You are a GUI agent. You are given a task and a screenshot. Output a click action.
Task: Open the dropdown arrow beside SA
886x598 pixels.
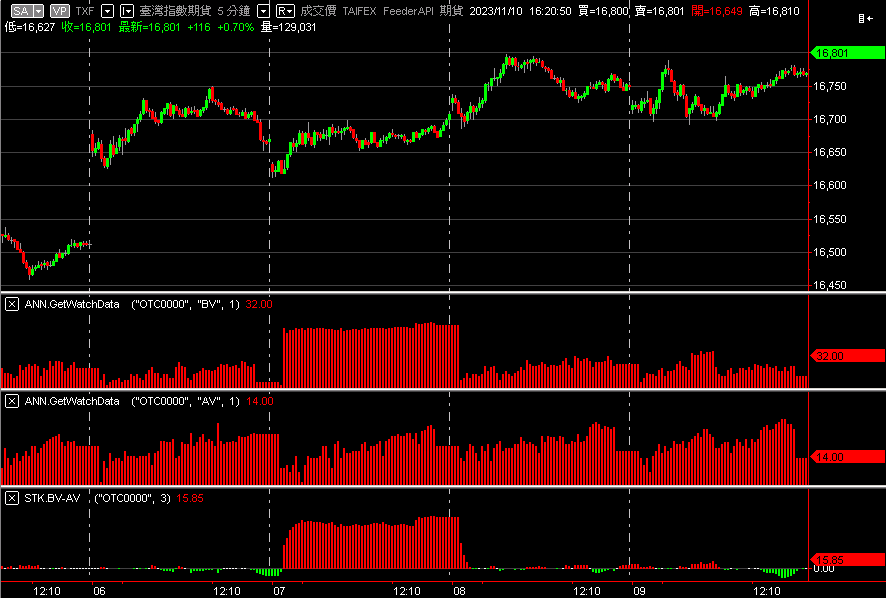point(38,11)
